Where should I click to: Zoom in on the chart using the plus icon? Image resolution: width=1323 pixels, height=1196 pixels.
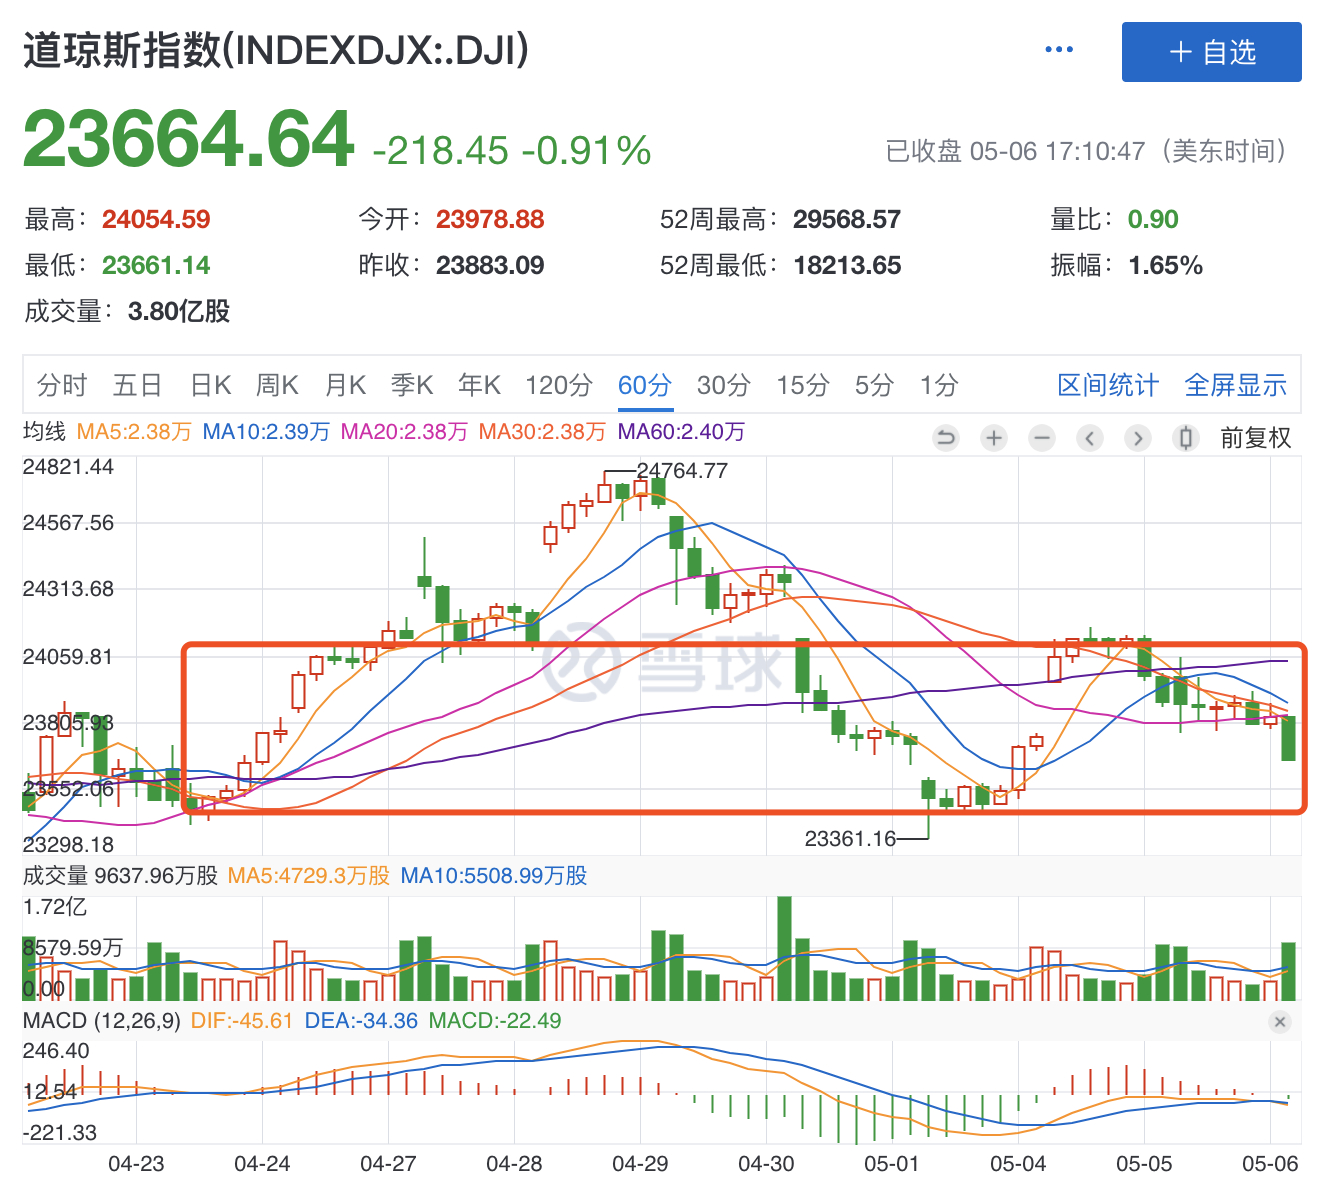point(994,438)
